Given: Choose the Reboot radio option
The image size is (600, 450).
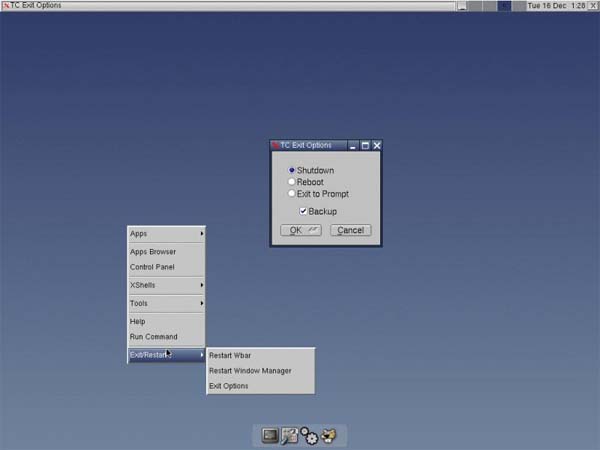Looking at the screenshot, I should pyautogui.click(x=292, y=182).
